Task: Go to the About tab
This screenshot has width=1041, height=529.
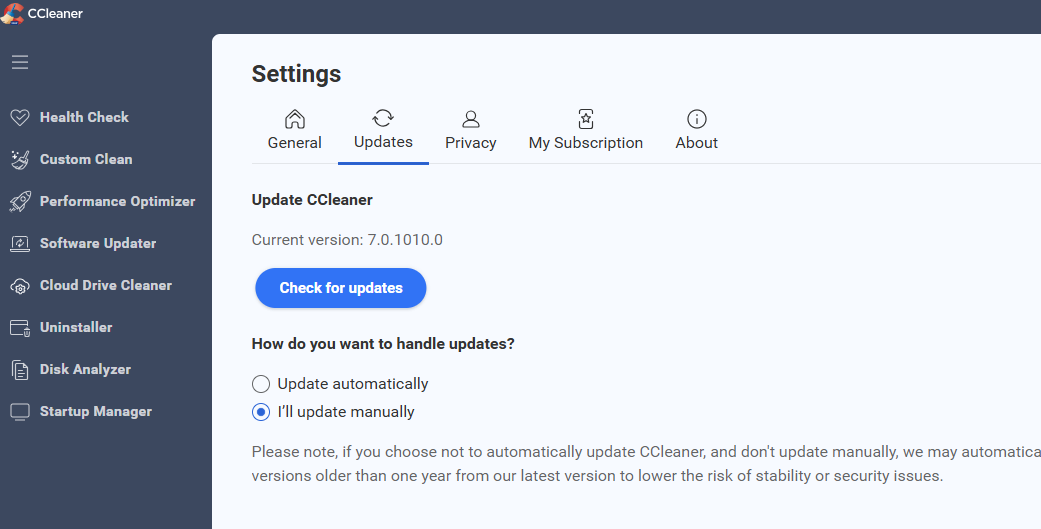Action: click(697, 131)
